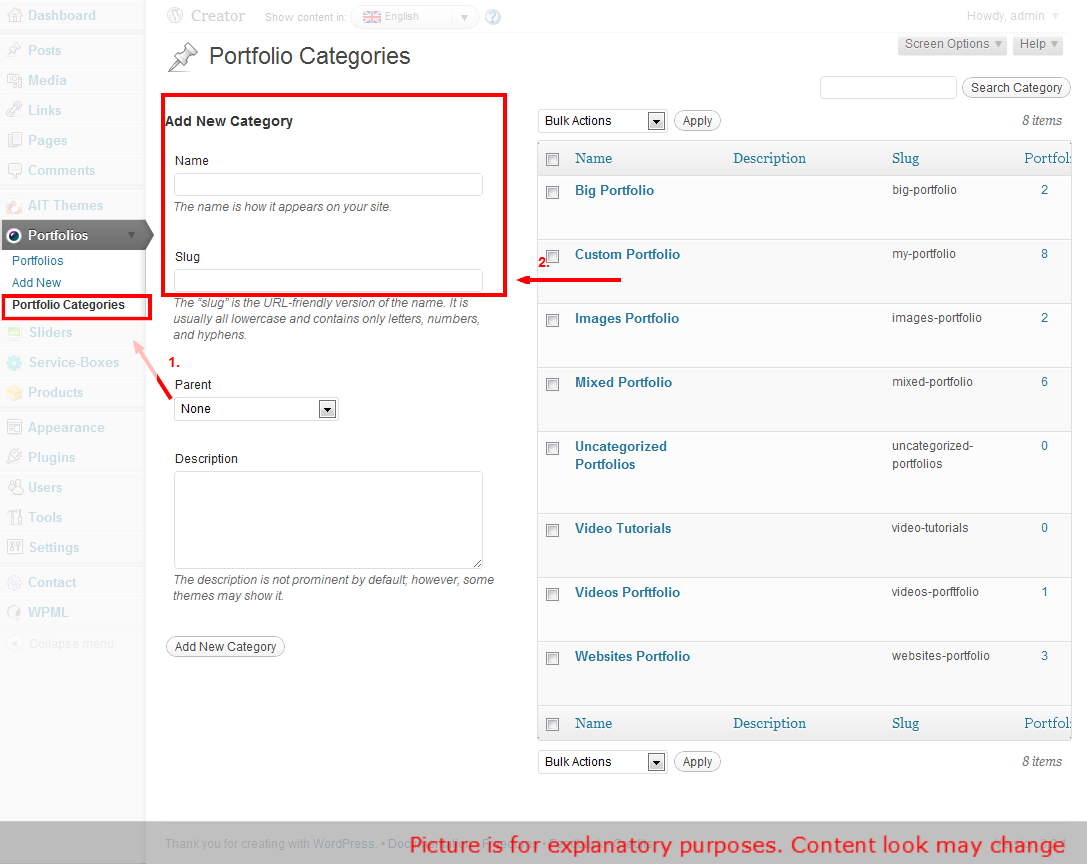The height and width of the screenshot is (864, 1087).
Task: Check the Big Portfolio row checkbox
Action: click(552, 192)
